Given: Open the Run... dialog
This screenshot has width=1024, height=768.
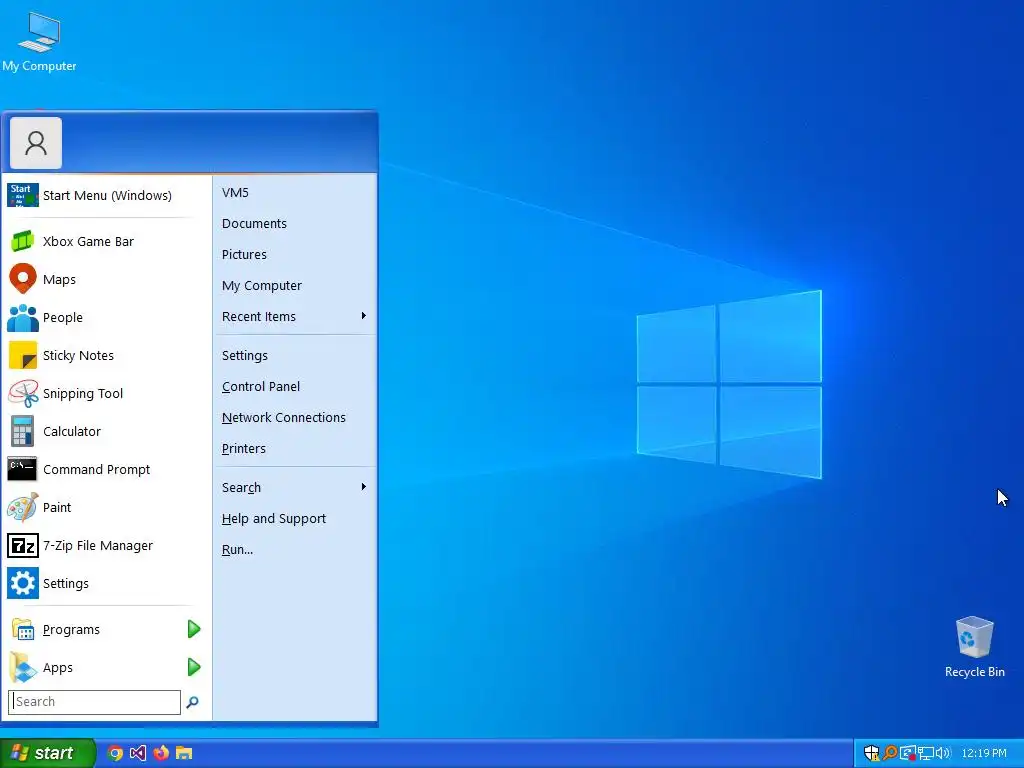Looking at the screenshot, I should tap(295, 550).
